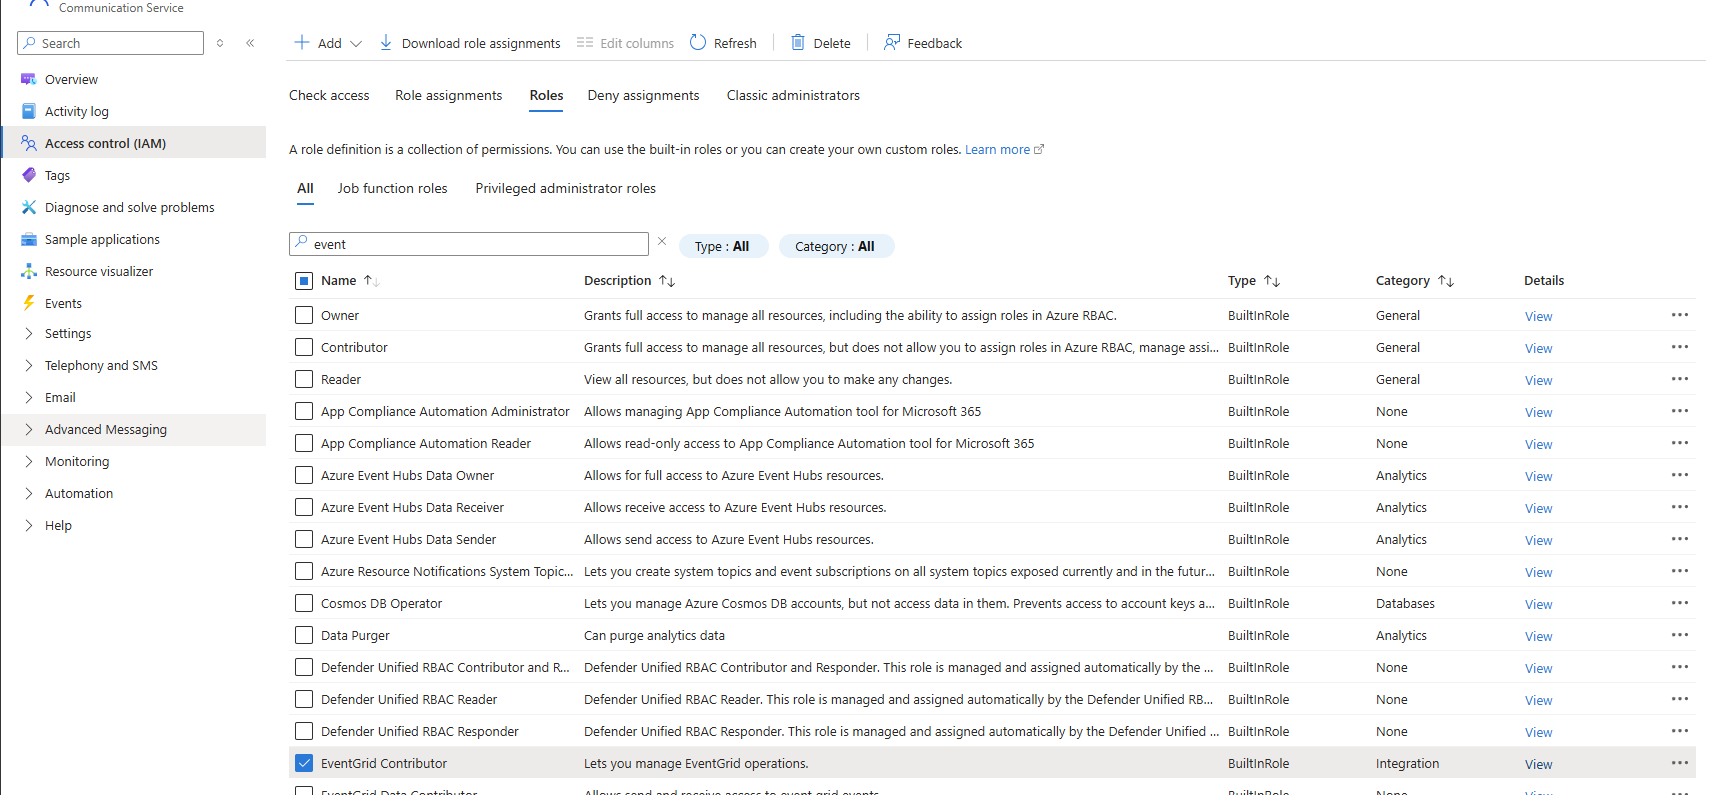Sort by the Type column arrows
1711x795 pixels.
(x=1272, y=281)
